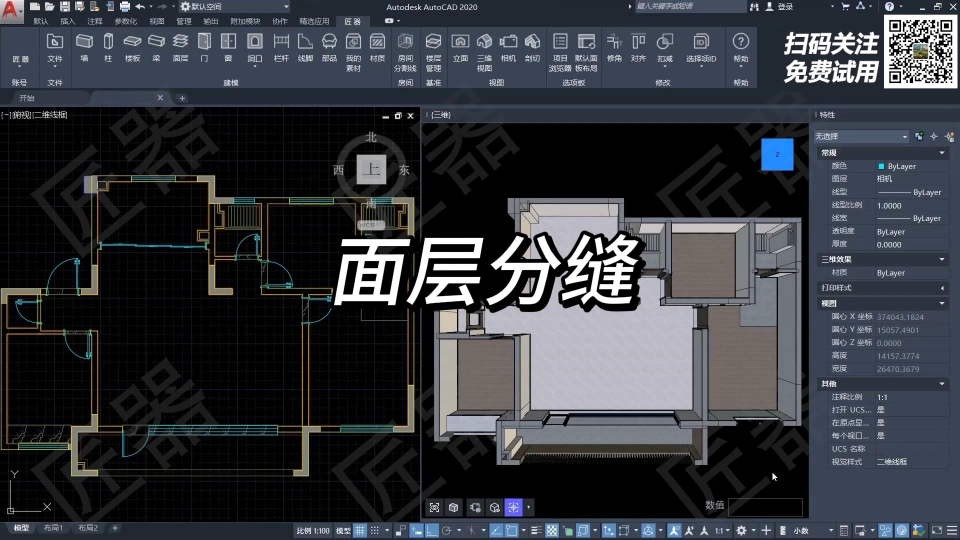Expand the 选择项ID dropdown
This screenshot has height=540, width=960.
[x=701, y=65]
